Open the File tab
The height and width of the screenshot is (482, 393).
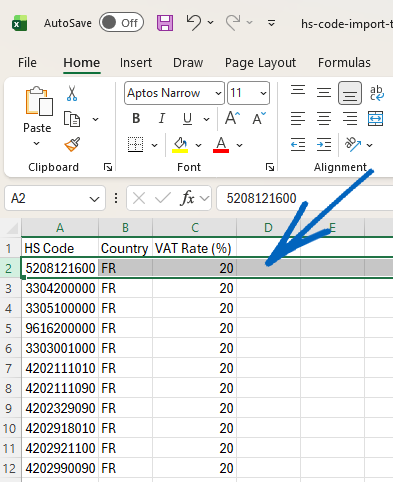(27, 63)
